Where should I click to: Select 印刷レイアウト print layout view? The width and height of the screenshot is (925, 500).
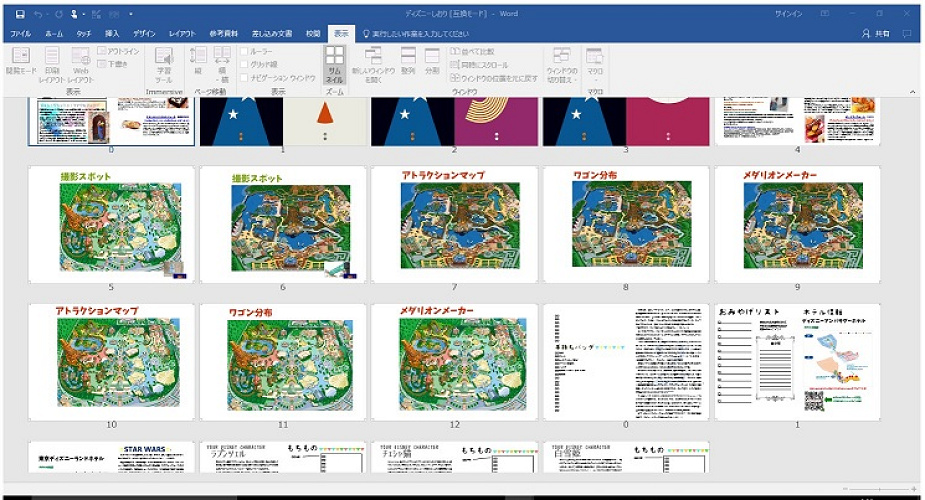tap(51, 63)
